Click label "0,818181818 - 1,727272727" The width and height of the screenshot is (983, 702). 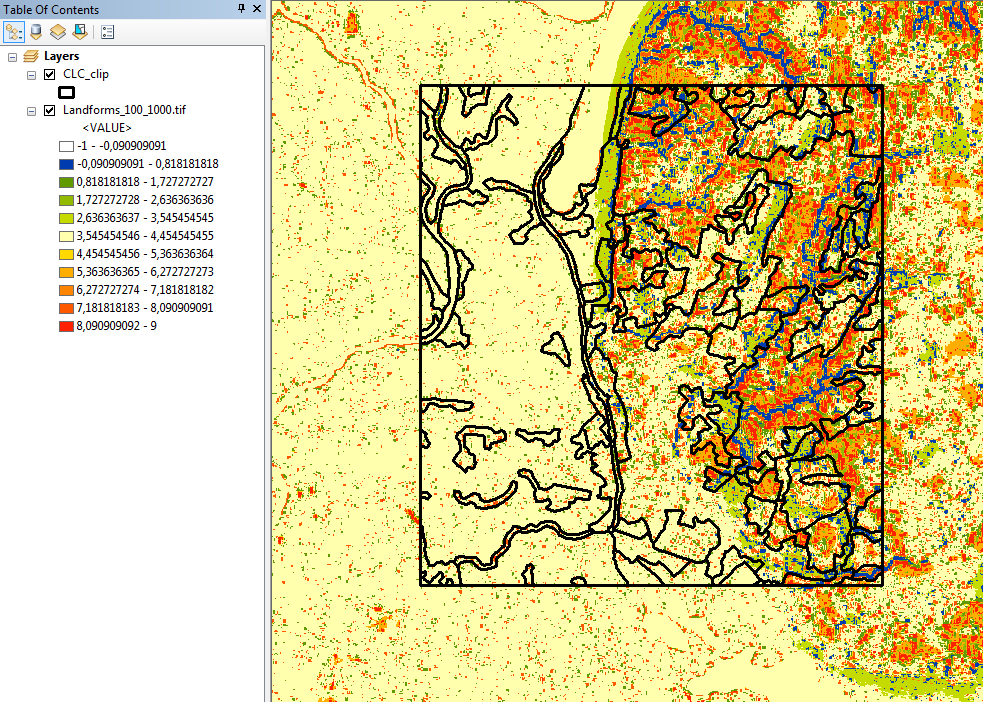(145, 182)
